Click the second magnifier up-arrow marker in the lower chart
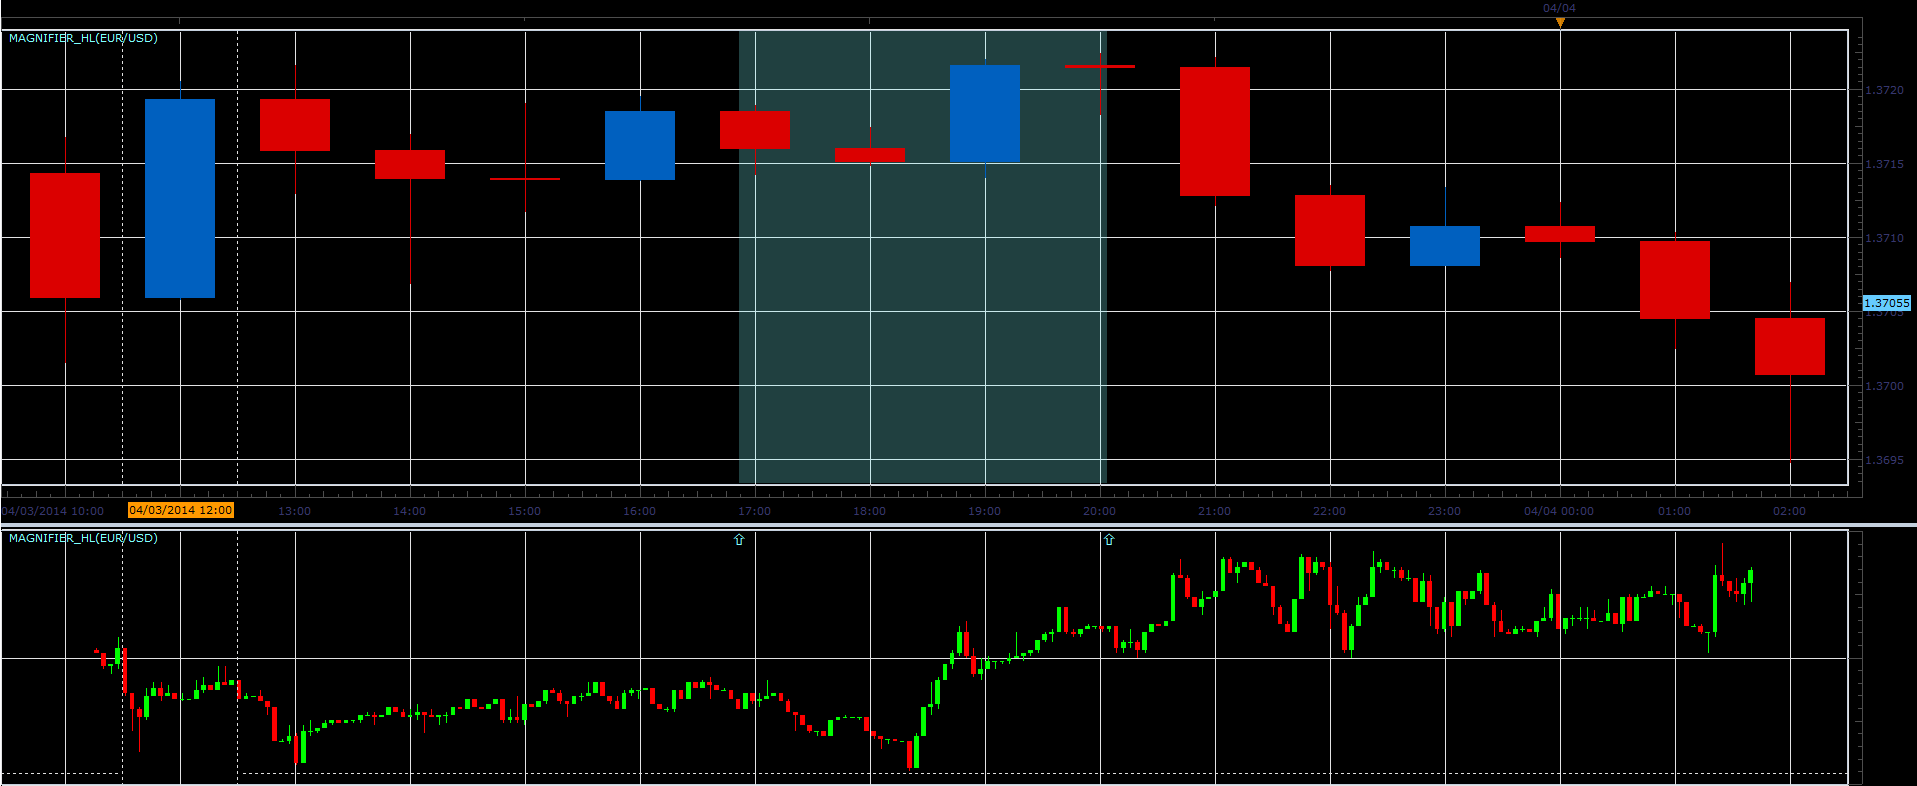This screenshot has height=786, width=1917. [1109, 540]
